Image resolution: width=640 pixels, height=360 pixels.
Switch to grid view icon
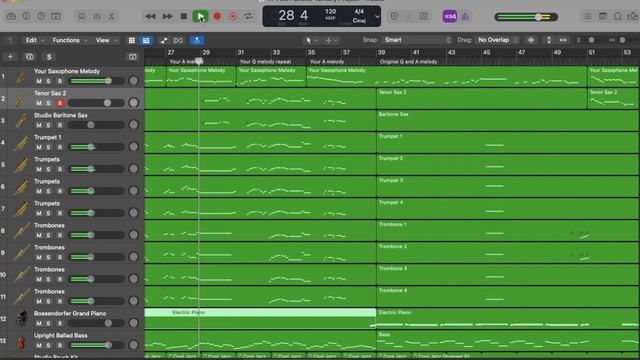131,40
